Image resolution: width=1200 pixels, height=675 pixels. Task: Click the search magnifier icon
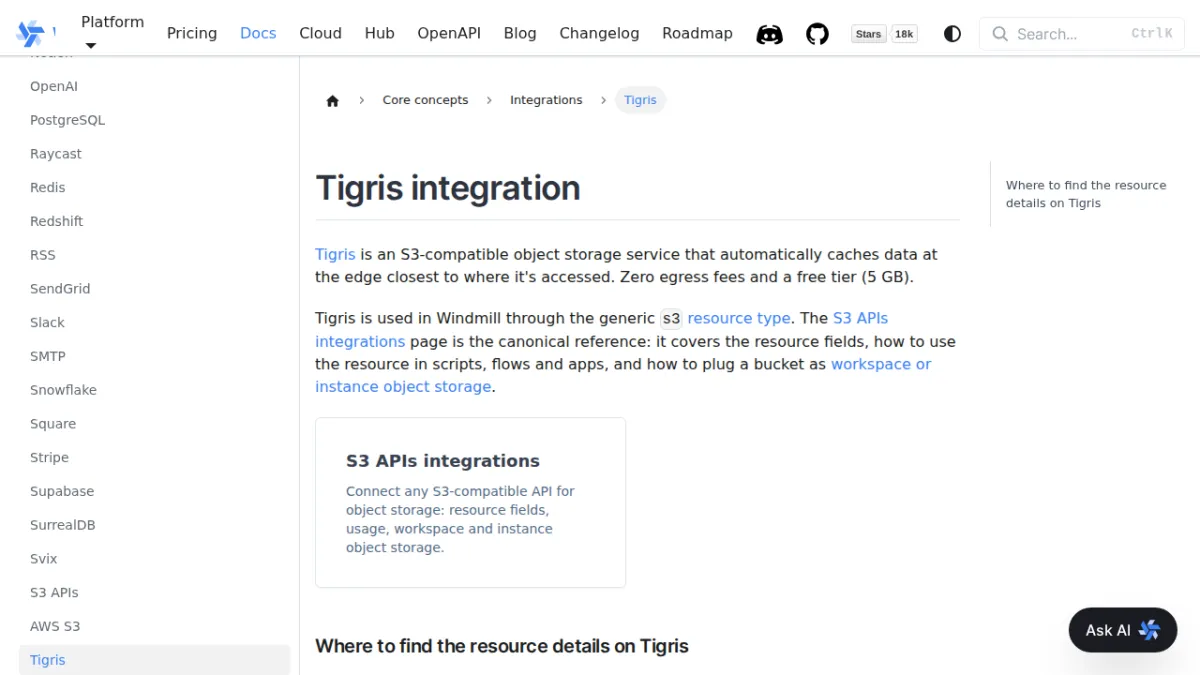tap(1000, 34)
